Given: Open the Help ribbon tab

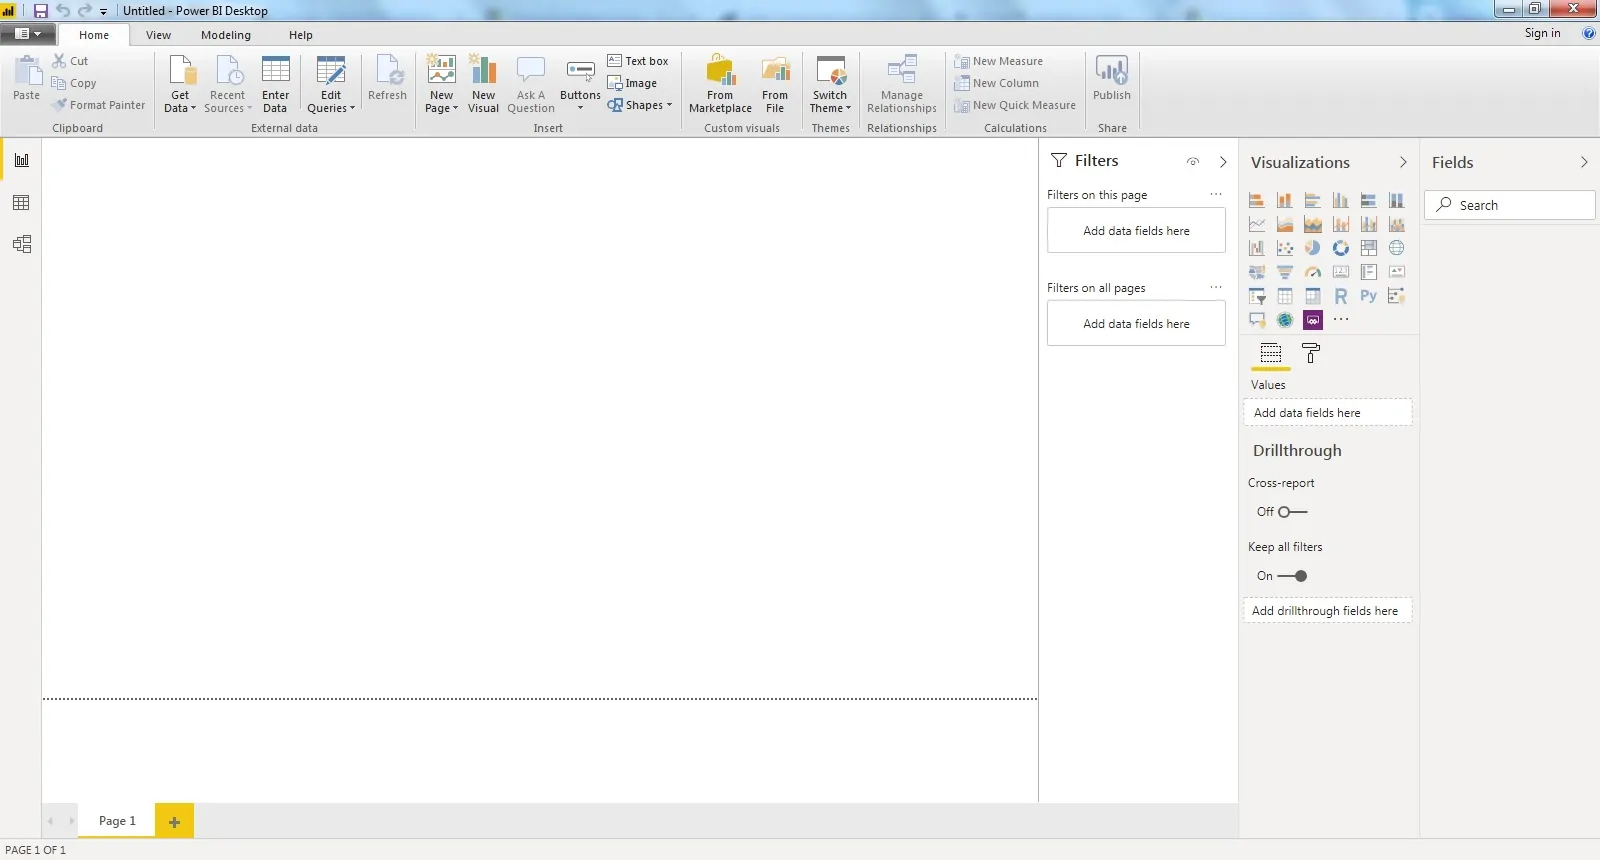Looking at the screenshot, I should pos(301,35).
